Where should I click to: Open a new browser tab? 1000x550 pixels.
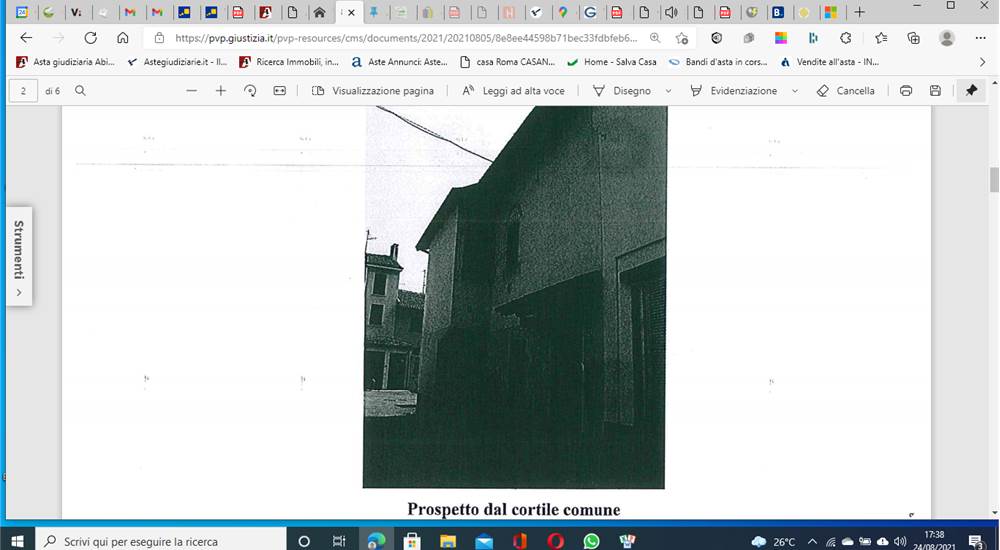(x=859, y=12)
